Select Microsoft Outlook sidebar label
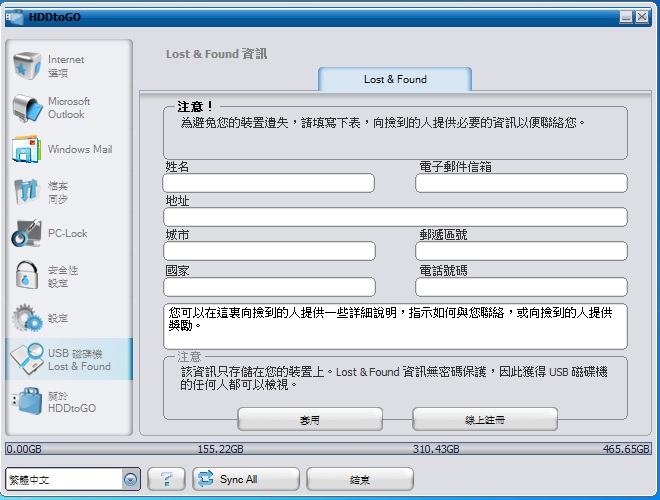The image size is (660, 500). point(69,108)
